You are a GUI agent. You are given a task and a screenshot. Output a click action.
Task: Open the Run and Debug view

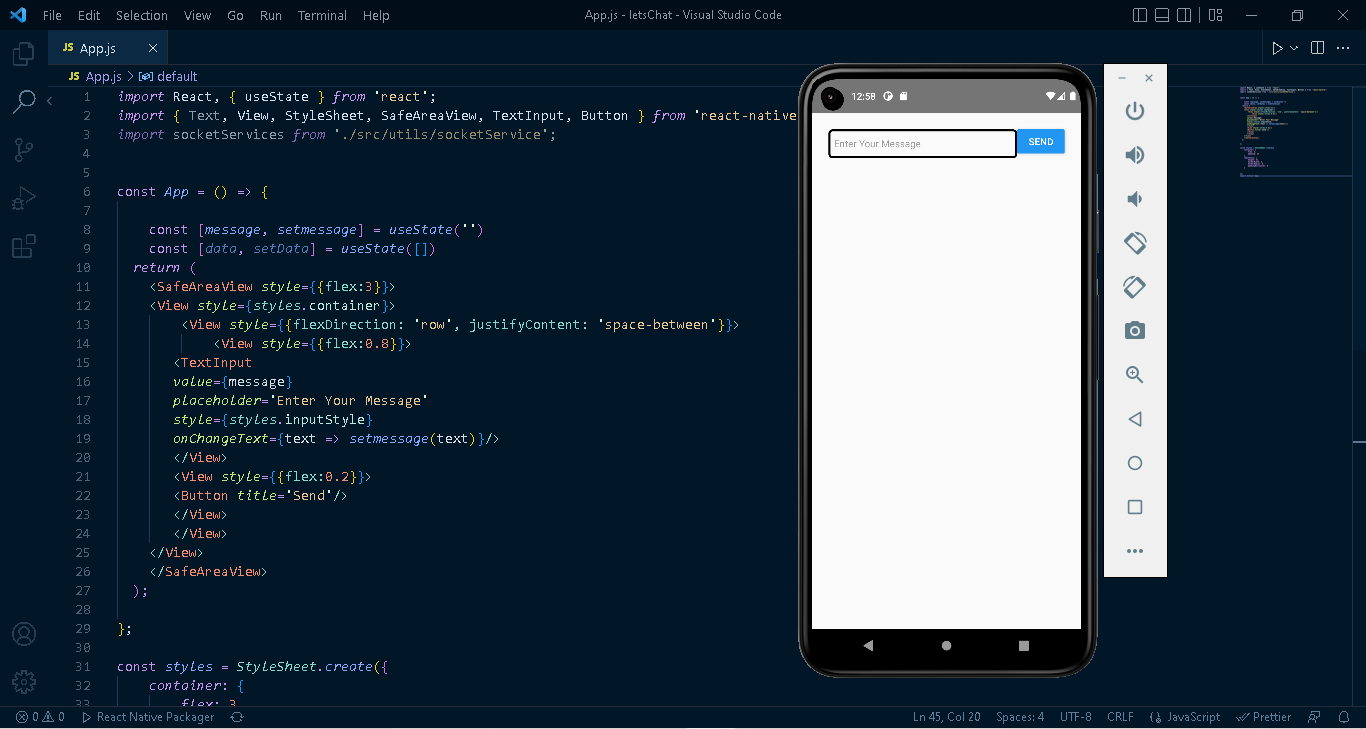(24, 198)
